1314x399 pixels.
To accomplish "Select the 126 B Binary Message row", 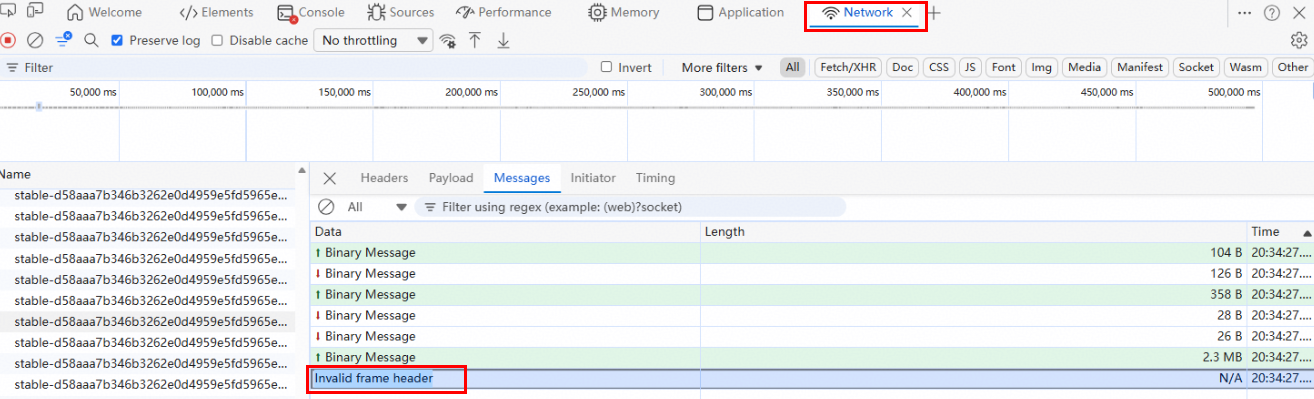I will pyautogui.click(x=811, y=274).
